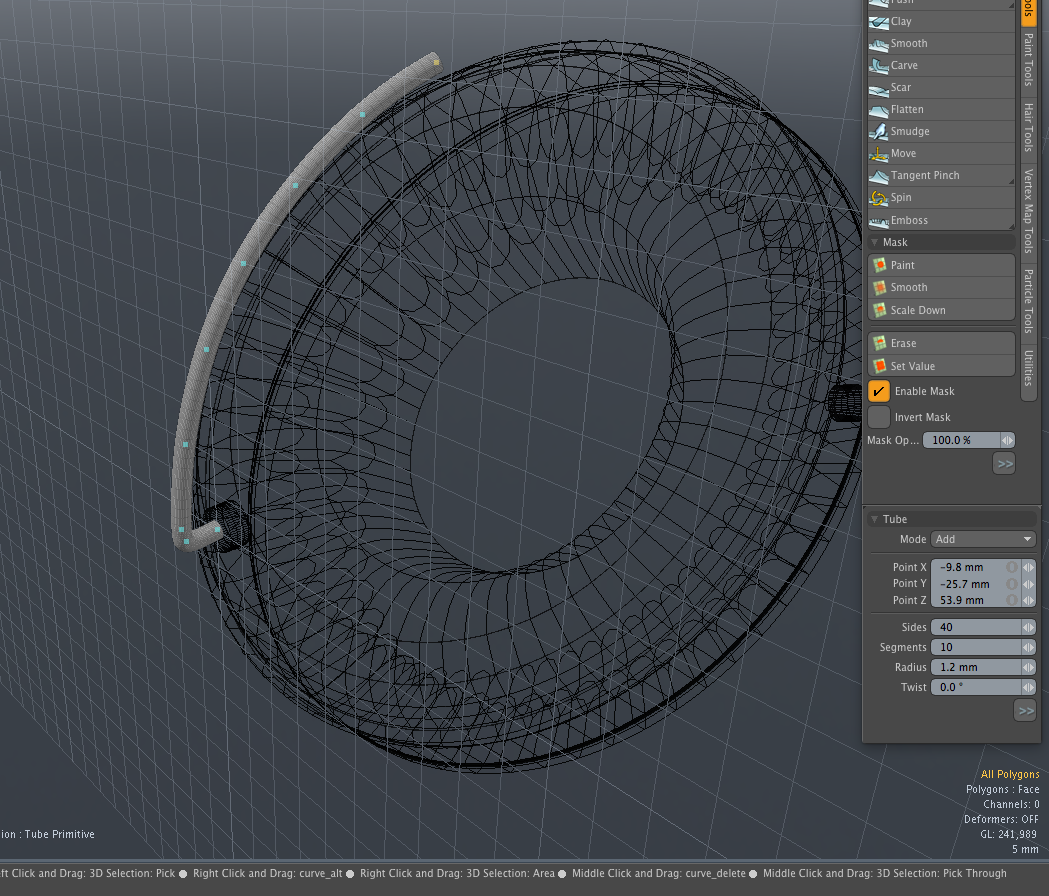Click the Radius stepper arrows
The image size is (1049, 896).
(1029, 668)
